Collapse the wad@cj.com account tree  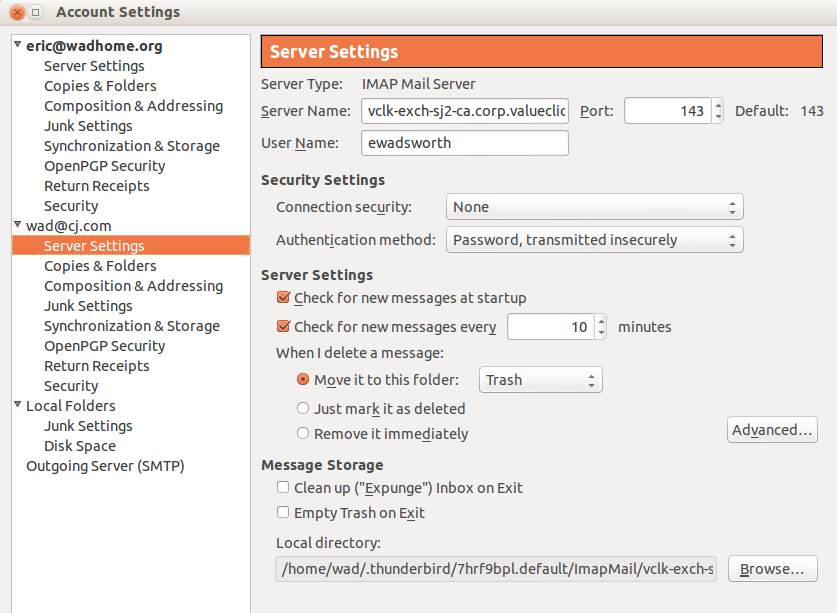[18, 226]
